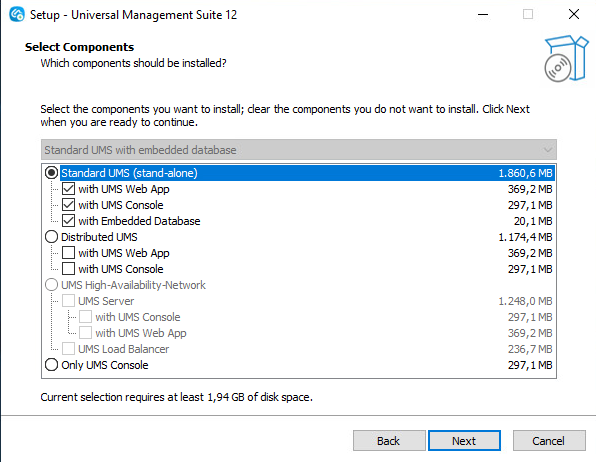596x462 pixels.
Task: Uncheck UMS Console under Standard UMS
Action: click(68, 205)
